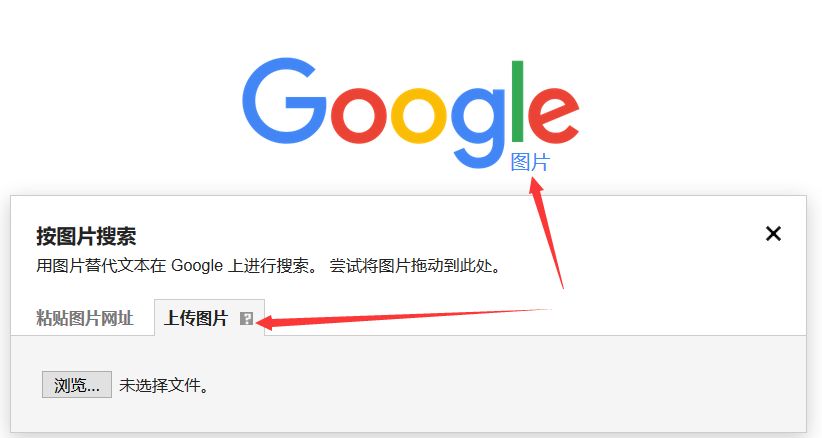The image size is (822, 438).
Task: Click the word Google in the description
Action: click(197, 266)
